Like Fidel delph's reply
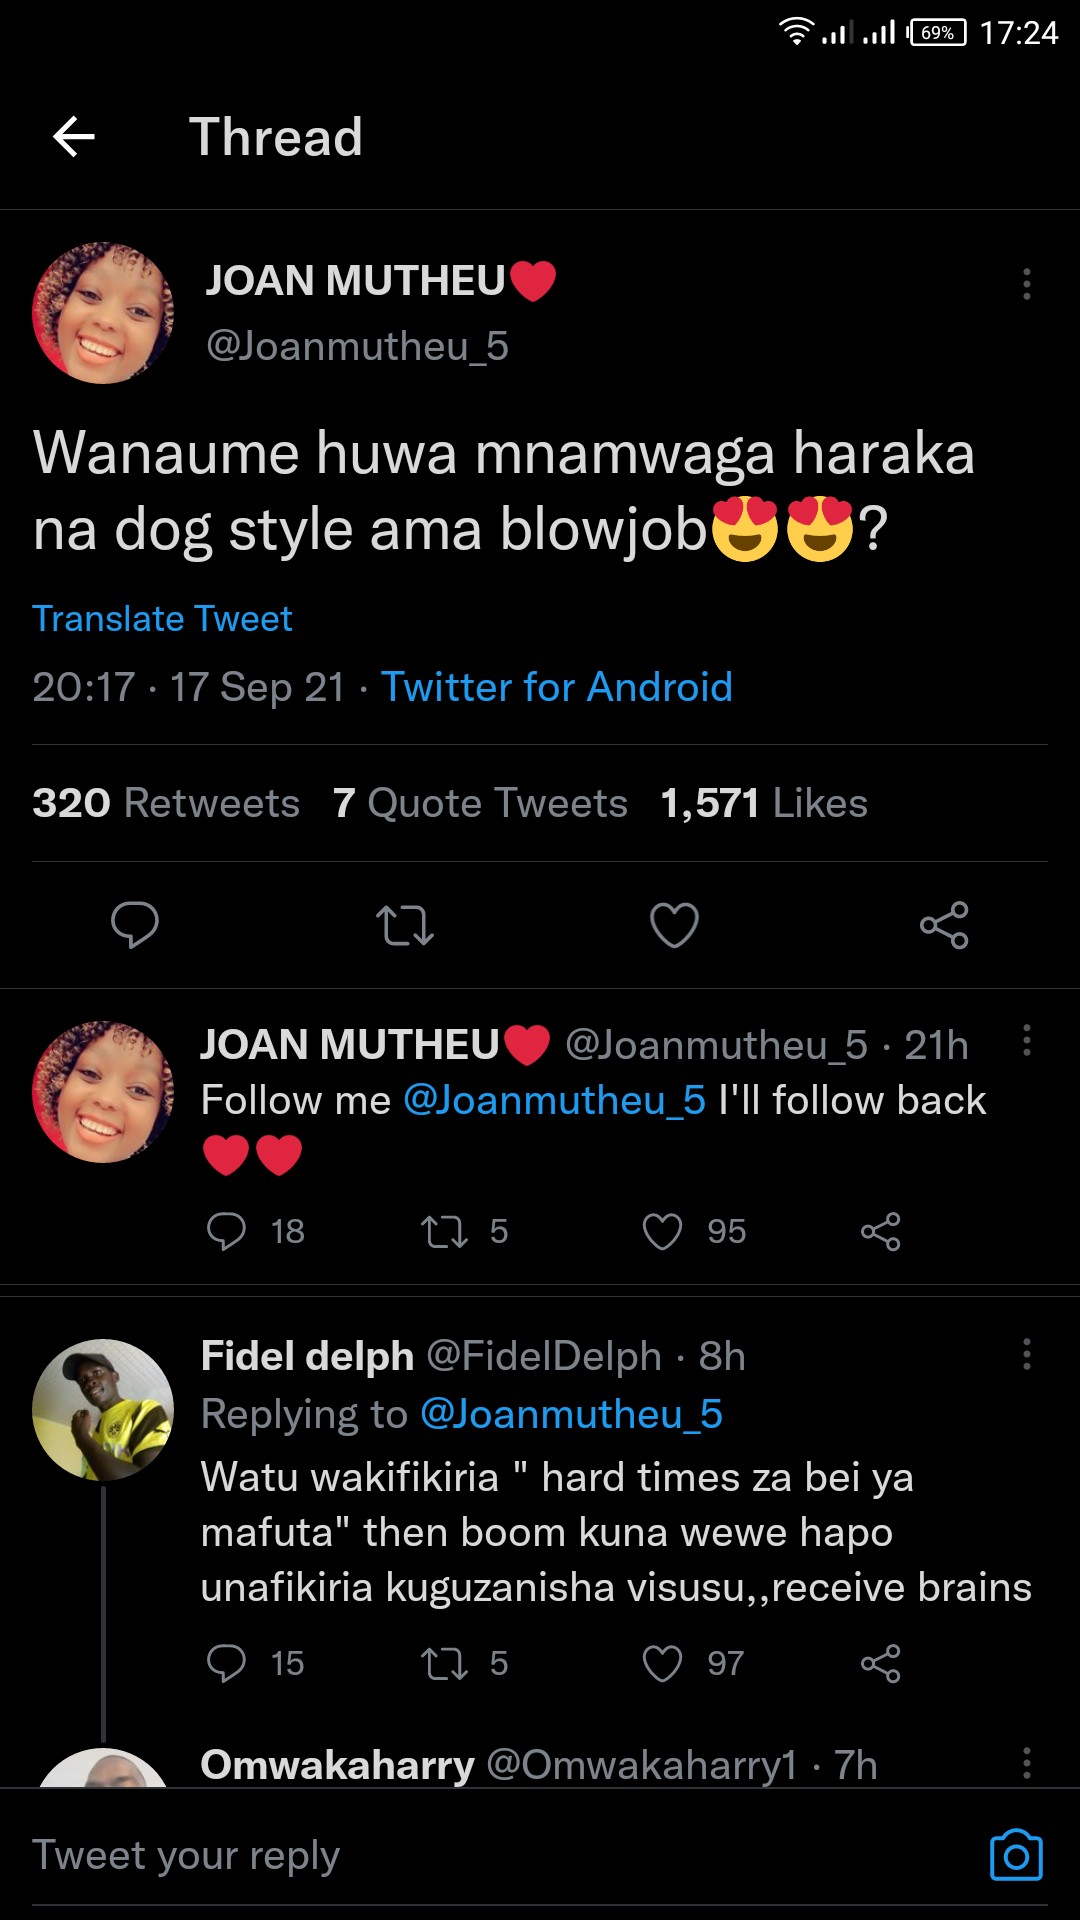Screen dimensions: 1080x1920 coord(662,1664)
